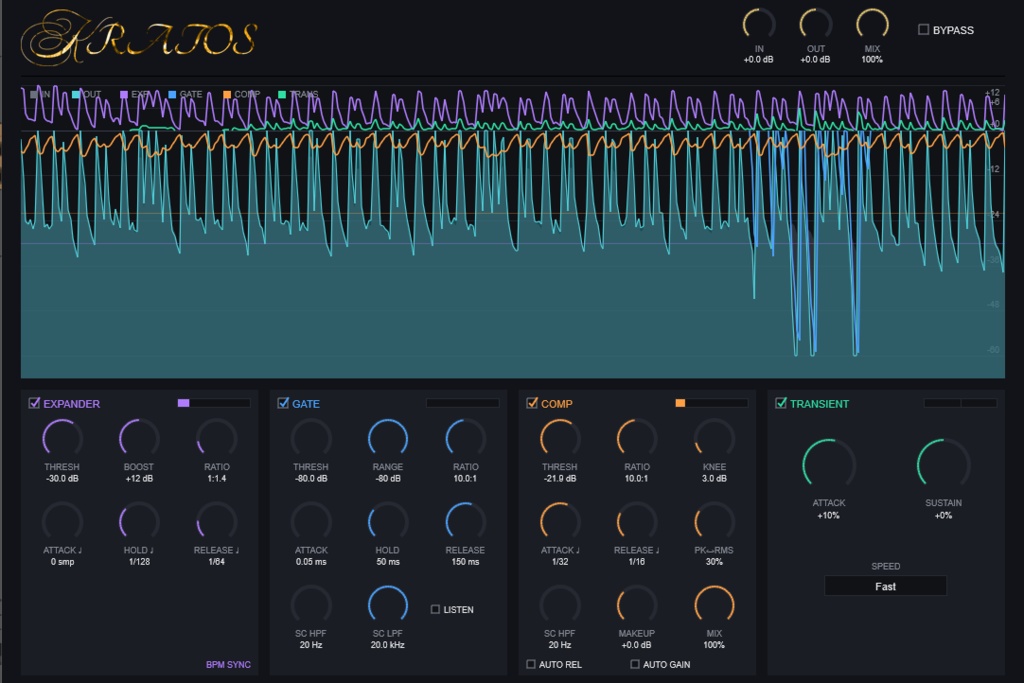Disable the EXPANDER module checkbox

click(x=34, y=403)
